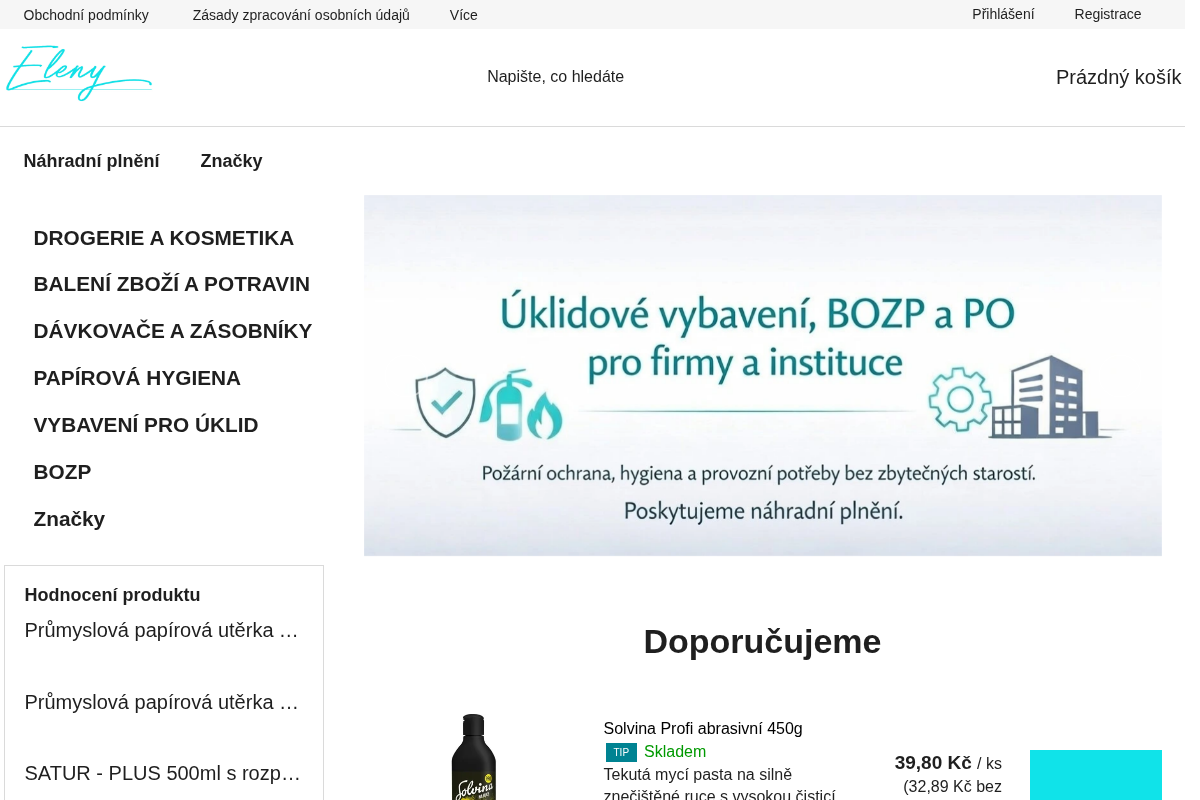Focus the search field 'Napište, co hledáte'

(555, 77)
